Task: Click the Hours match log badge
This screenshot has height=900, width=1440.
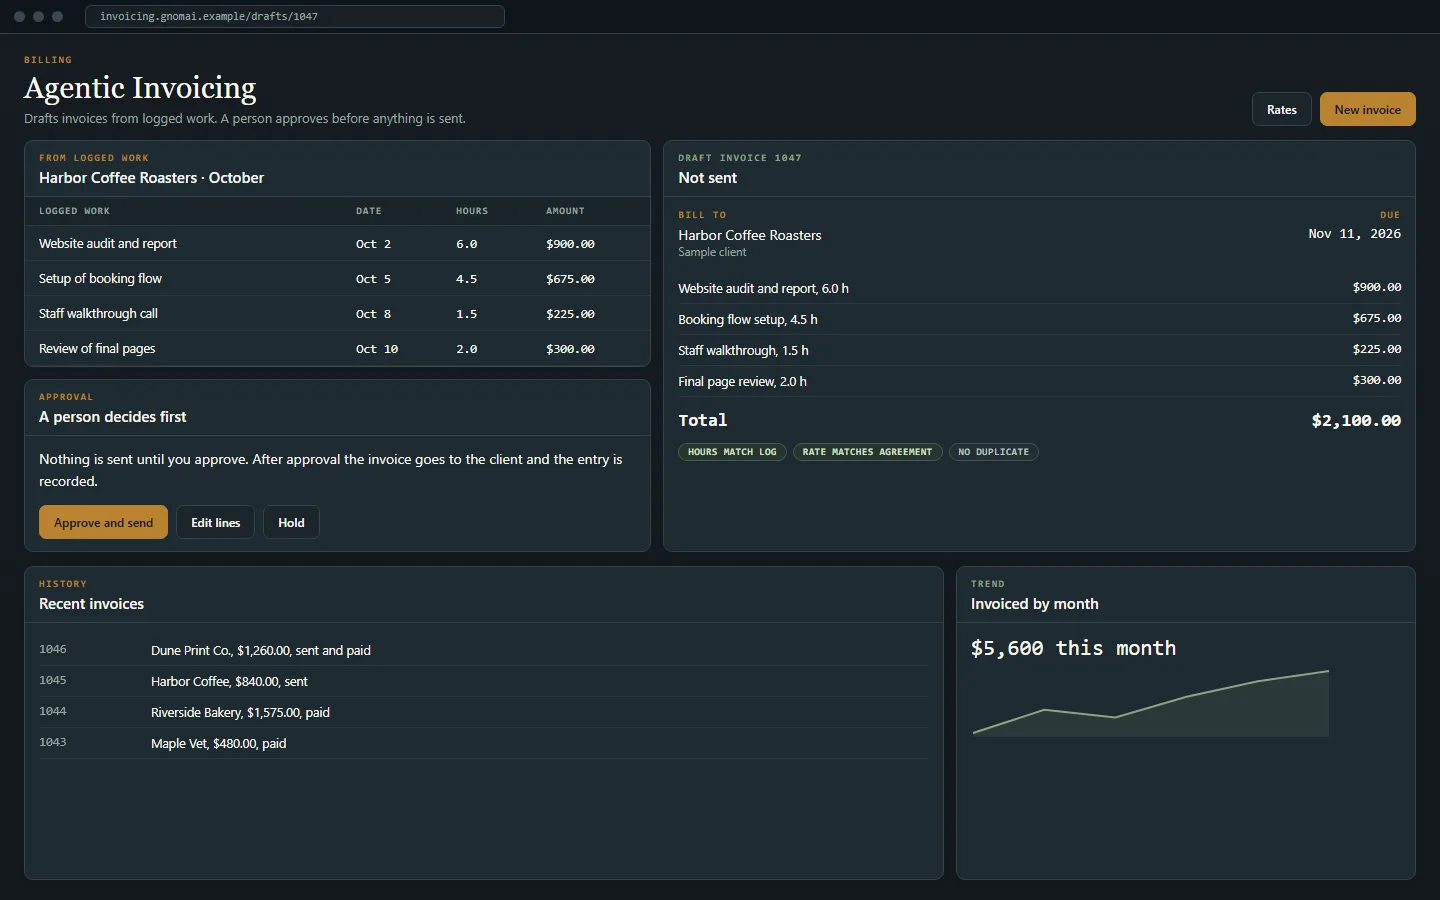Action: click(732, 452)
